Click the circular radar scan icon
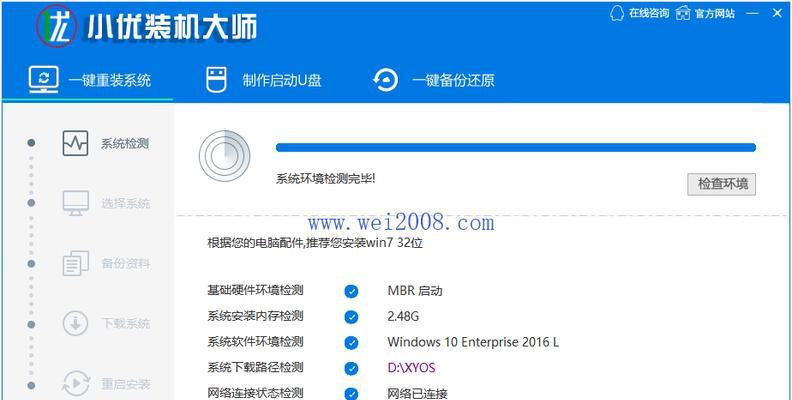 224,155
